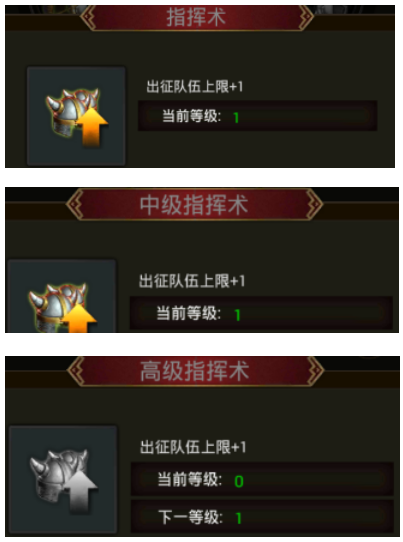Click left ornament of 高级指挥术 banner

(76, 371)
